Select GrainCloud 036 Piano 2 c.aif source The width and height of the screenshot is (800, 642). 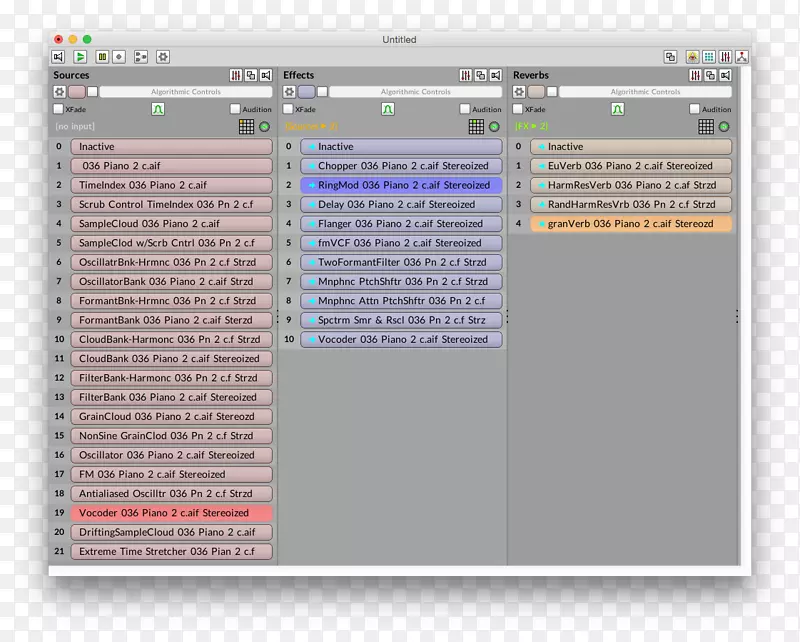(x=171, y=416)
